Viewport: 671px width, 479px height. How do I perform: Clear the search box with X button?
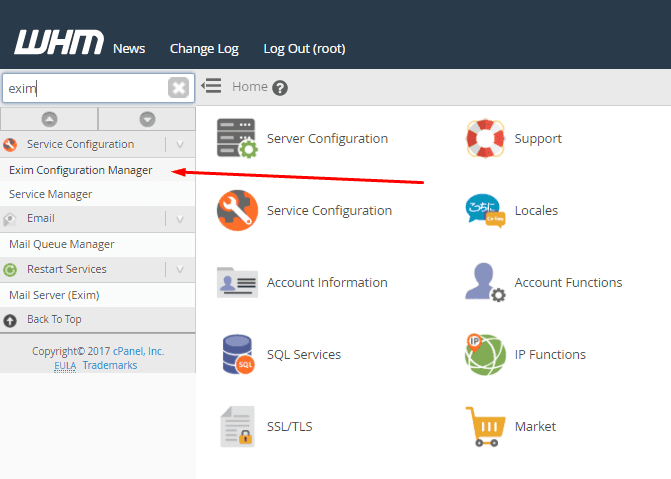[178, 88]
